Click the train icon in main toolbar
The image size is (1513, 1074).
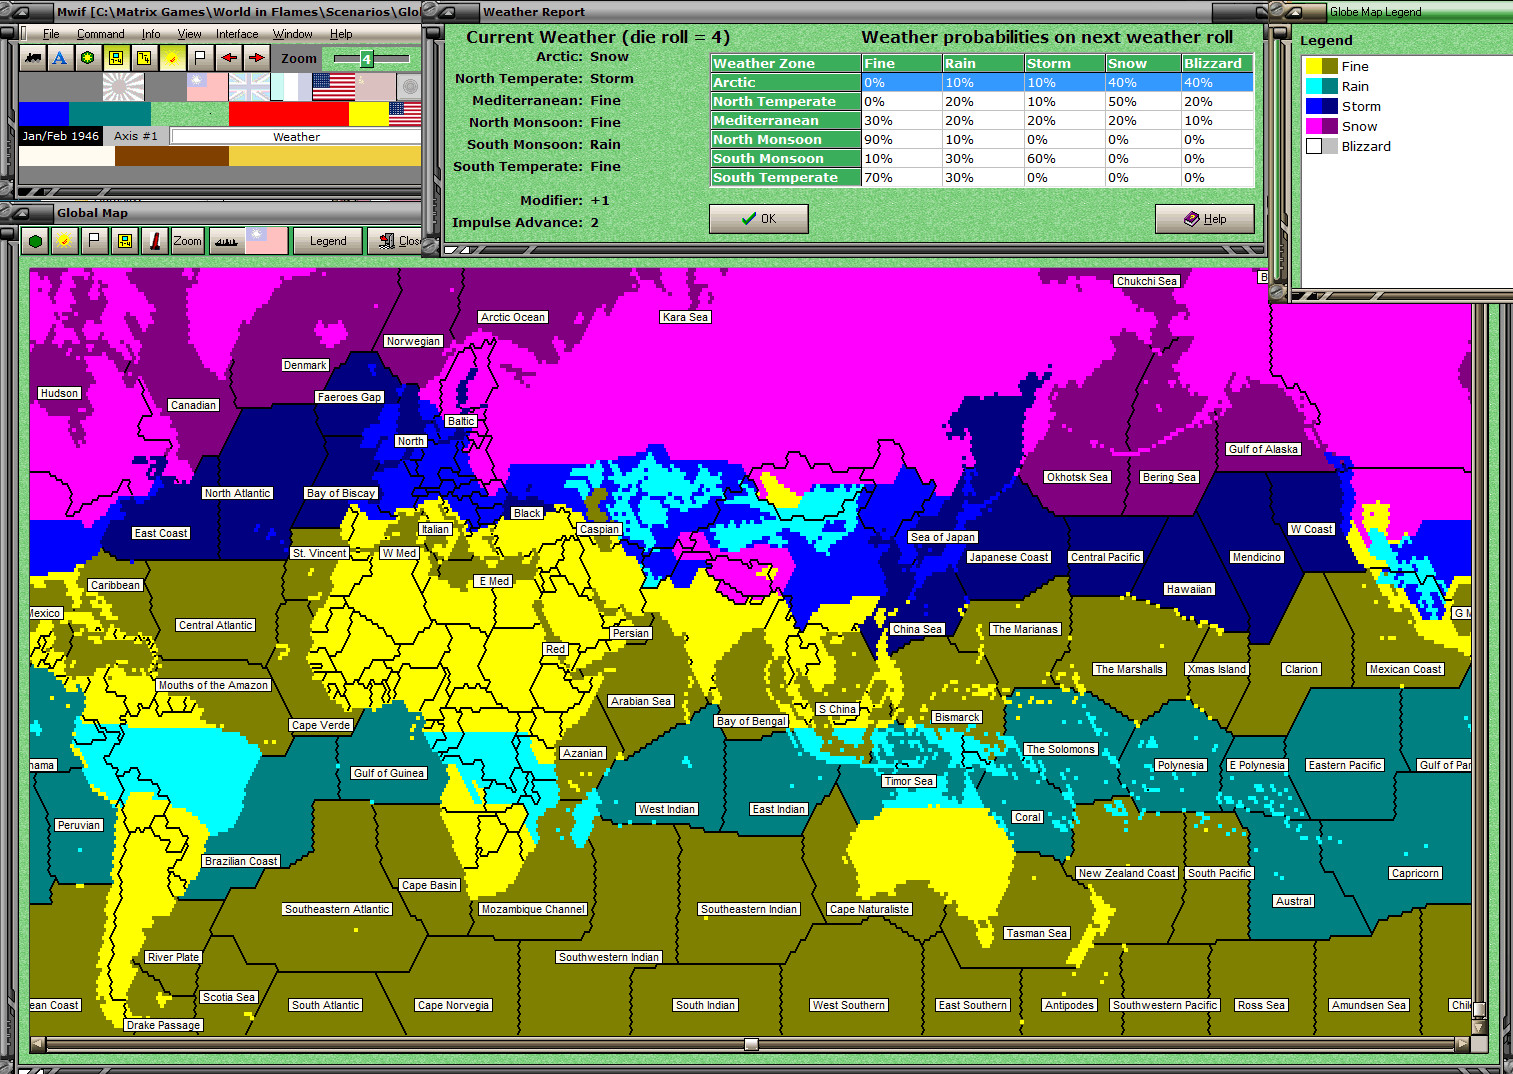tap(32, 58)
